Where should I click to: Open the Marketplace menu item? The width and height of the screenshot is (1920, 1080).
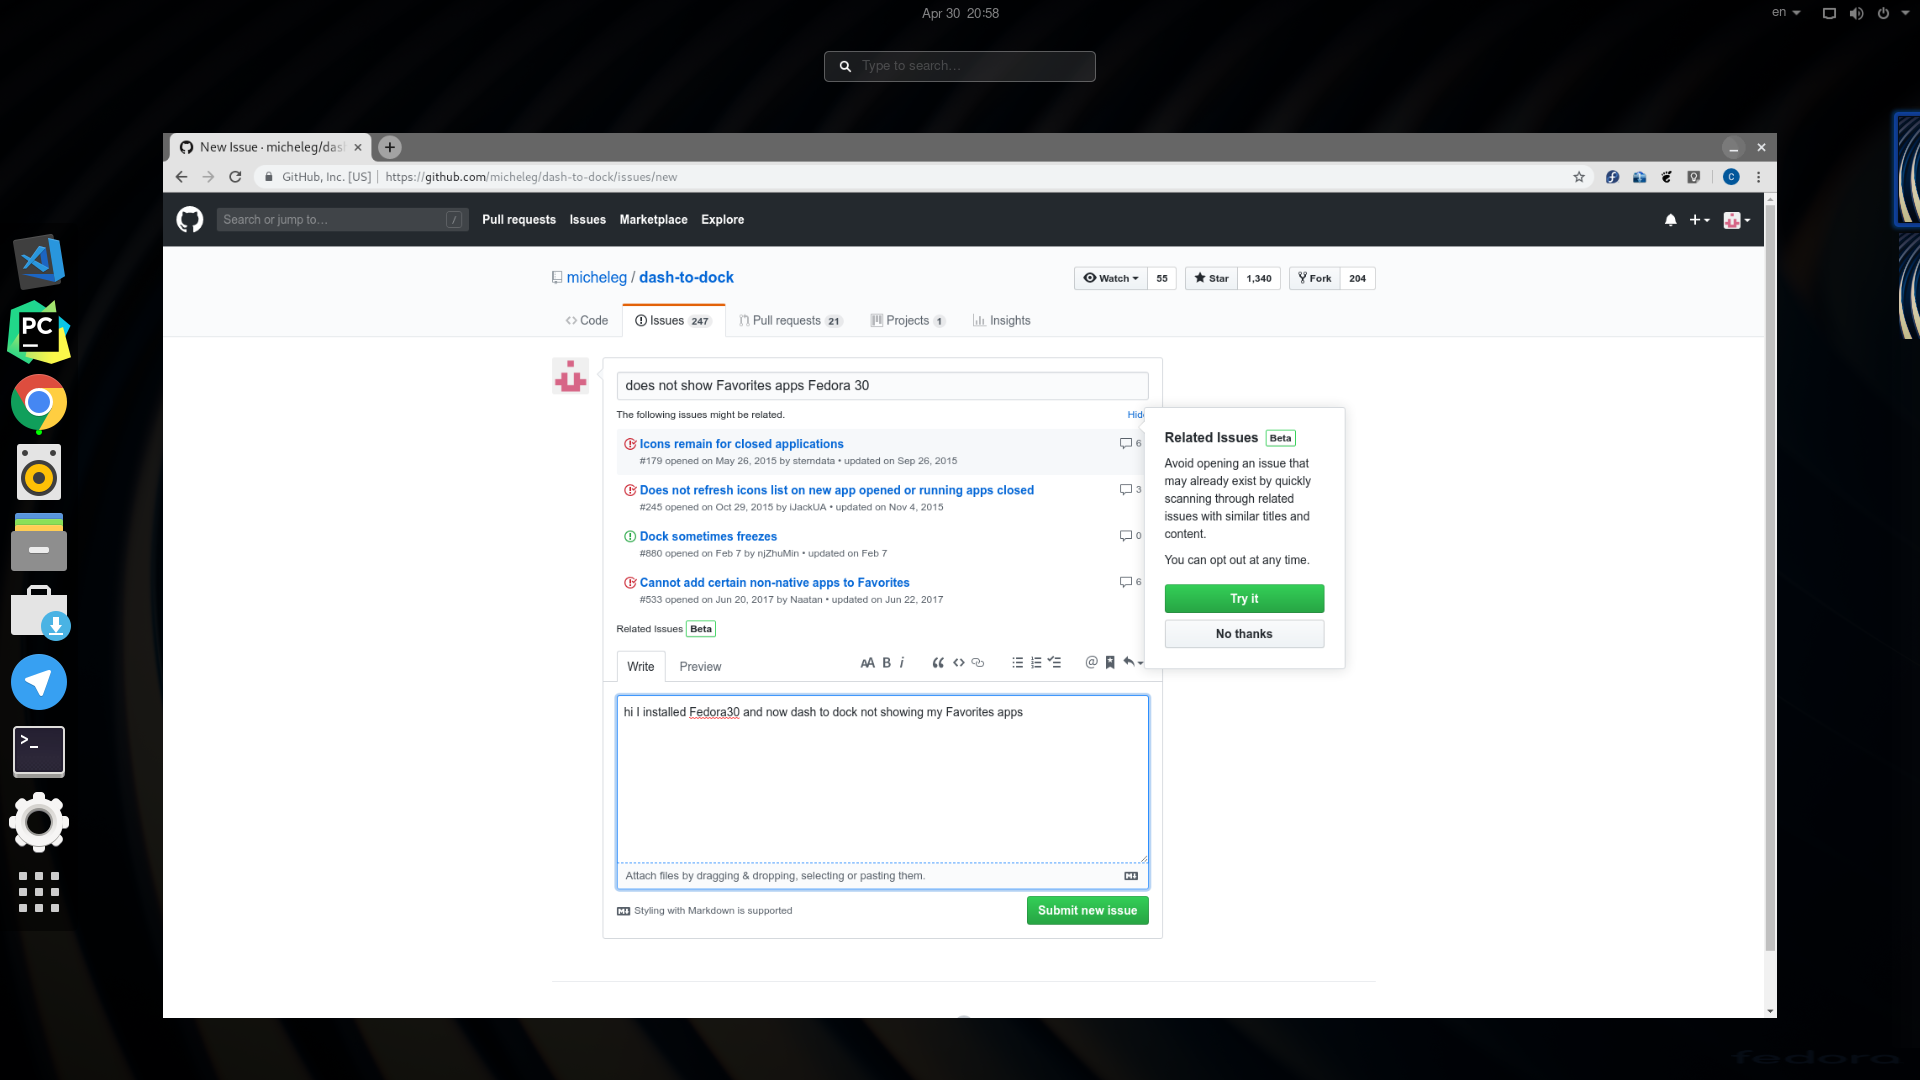pos(653,219)
